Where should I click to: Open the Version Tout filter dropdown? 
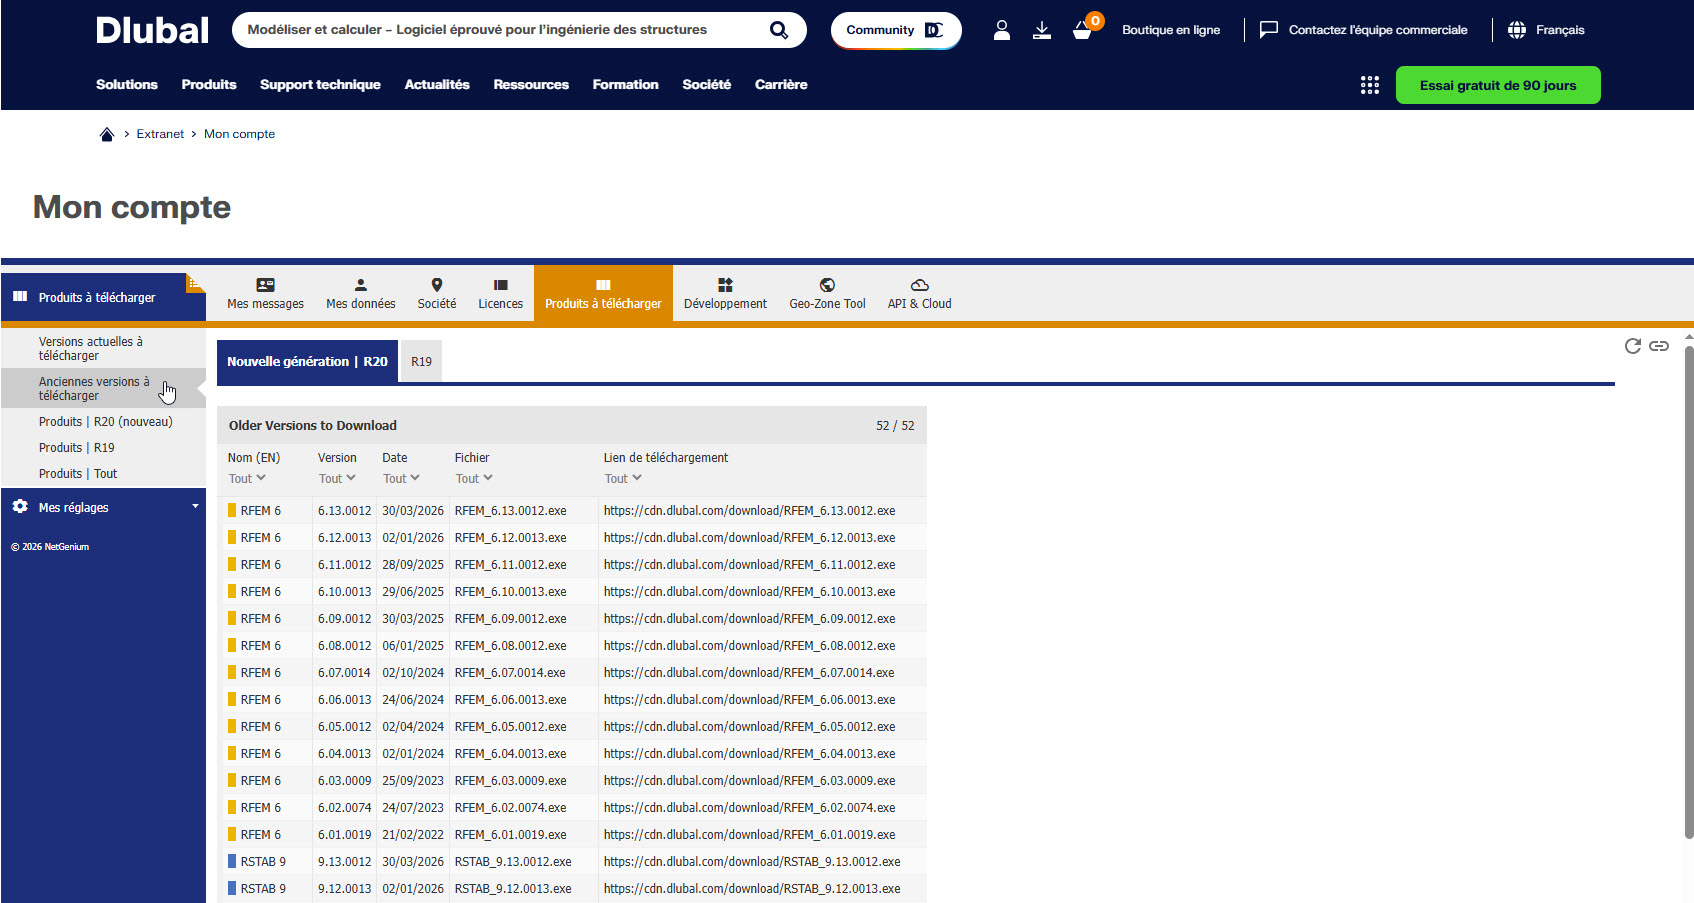pyautogui.click(x=337, y=479)
